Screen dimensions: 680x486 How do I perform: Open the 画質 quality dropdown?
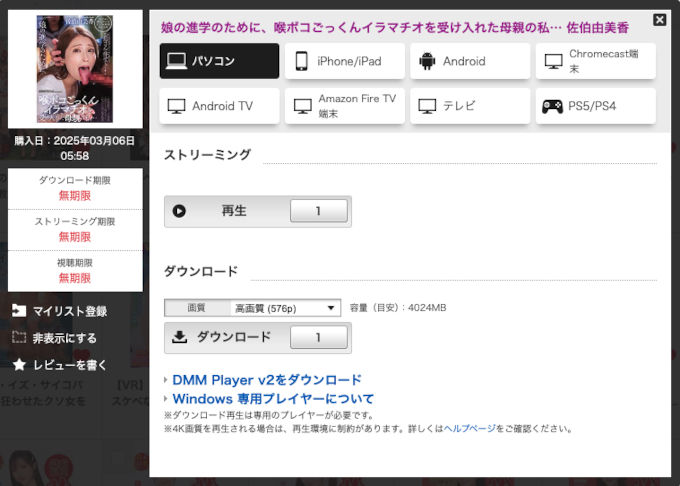point(286,308)
